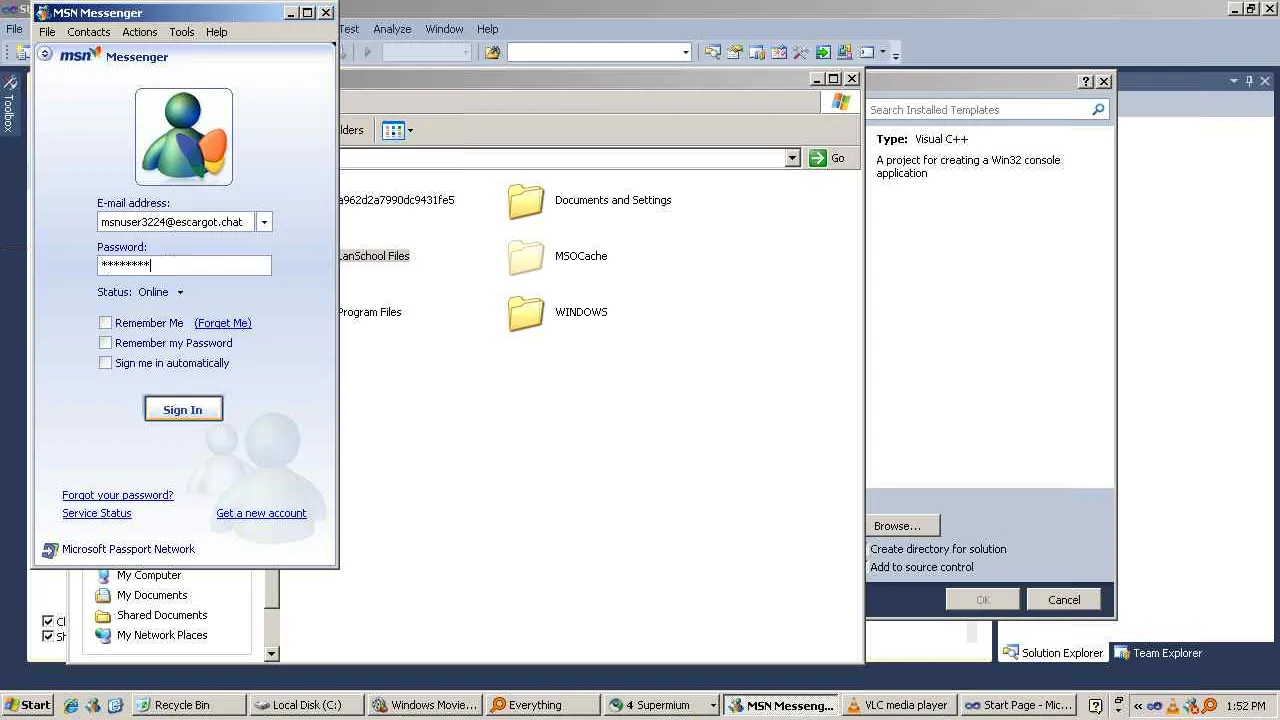
Task: Open MSN Messenger quick launch icon
Action: pyautogui.click(x=93, y=705)
